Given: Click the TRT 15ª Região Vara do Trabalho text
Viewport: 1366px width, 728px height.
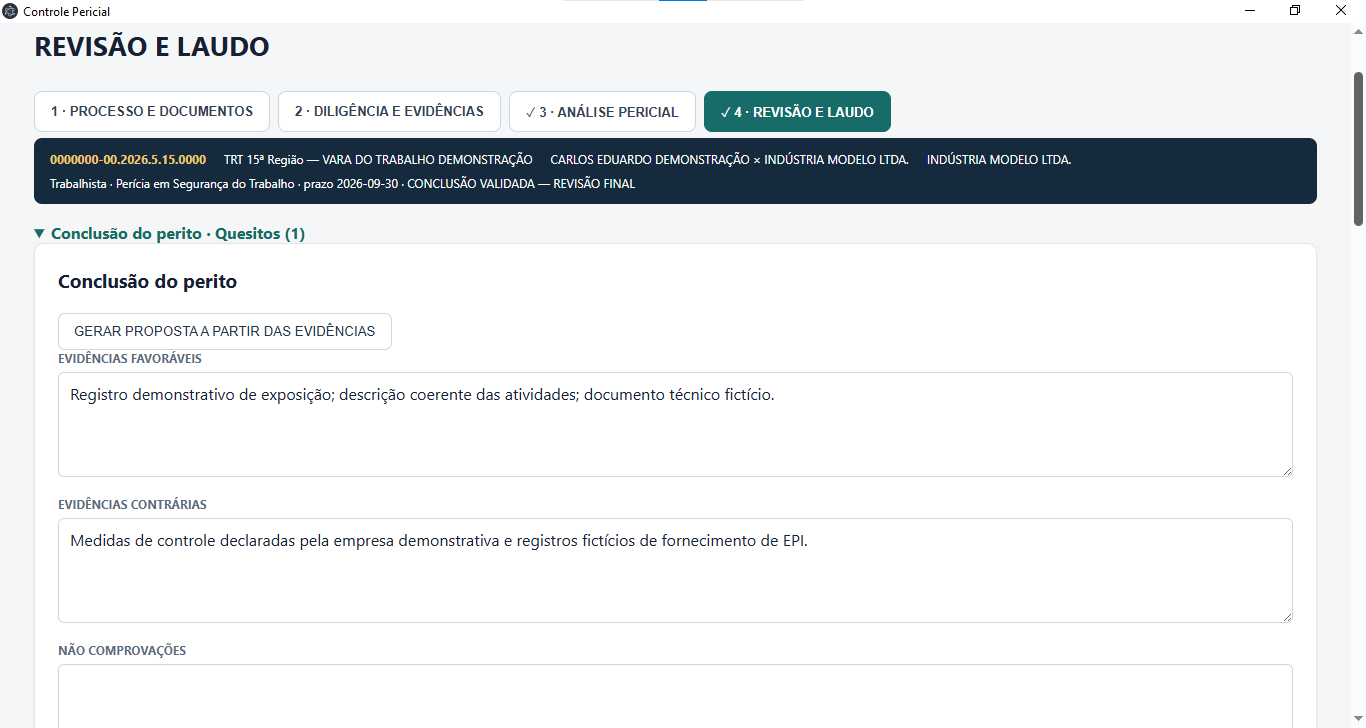Looking at the screenshot, I should tap(378, 160).
